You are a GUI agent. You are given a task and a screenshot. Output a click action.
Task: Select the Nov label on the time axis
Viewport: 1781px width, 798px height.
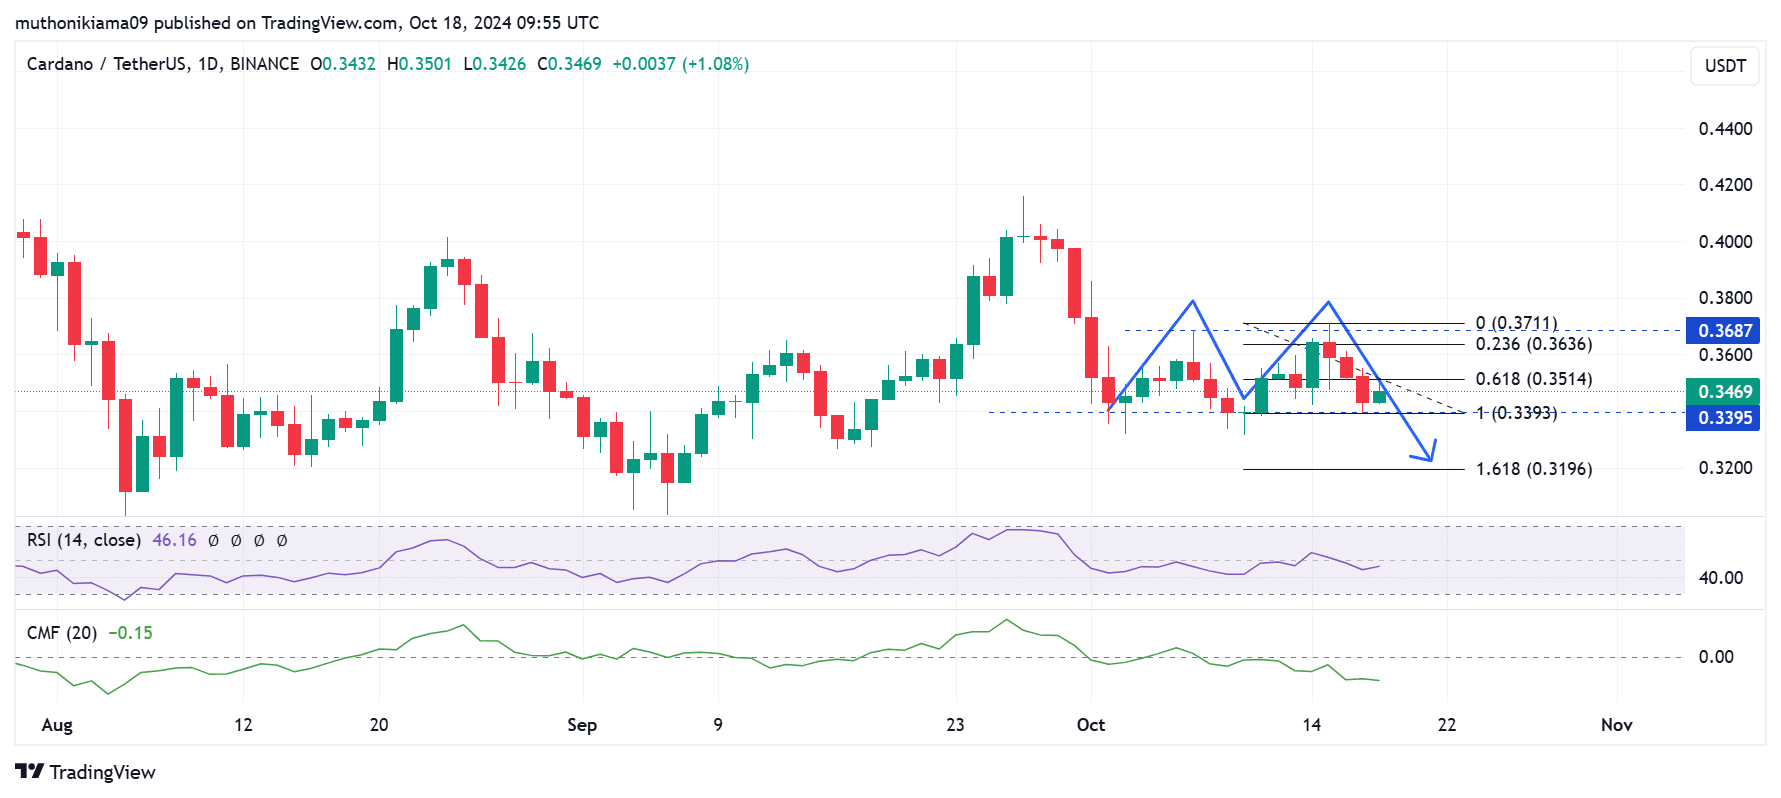pos(1616,725)
